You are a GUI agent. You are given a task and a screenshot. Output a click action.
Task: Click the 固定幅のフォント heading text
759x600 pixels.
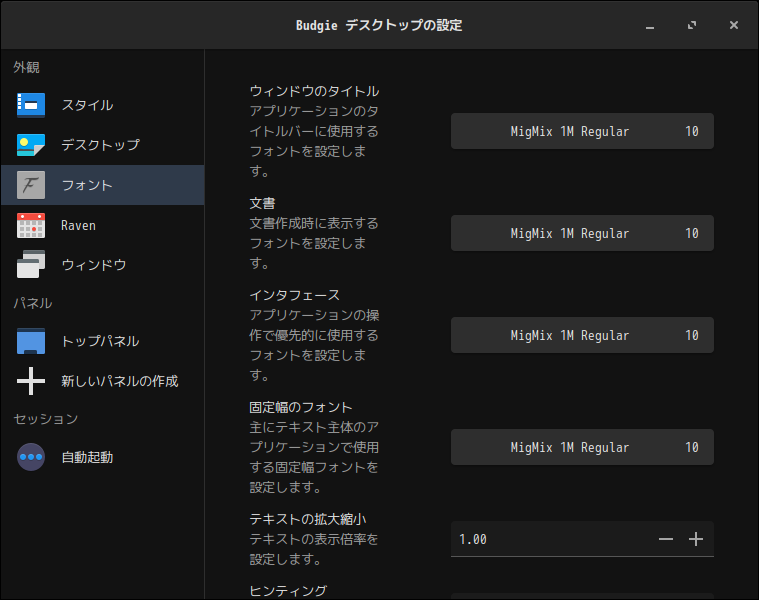(x=301, y=407)
